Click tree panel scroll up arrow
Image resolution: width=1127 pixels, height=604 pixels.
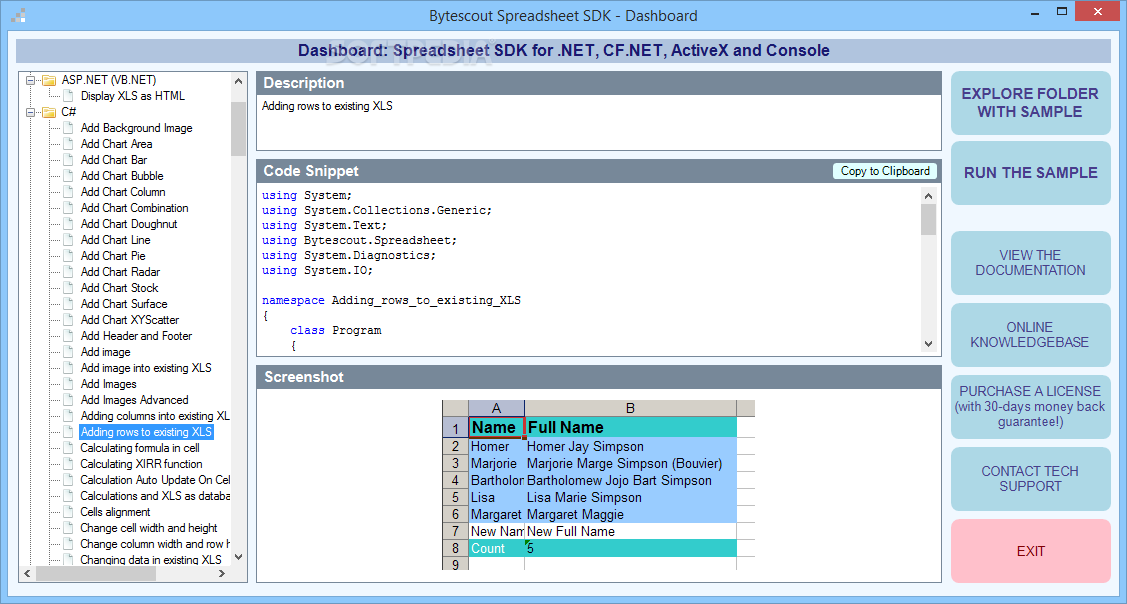(239, 81)
